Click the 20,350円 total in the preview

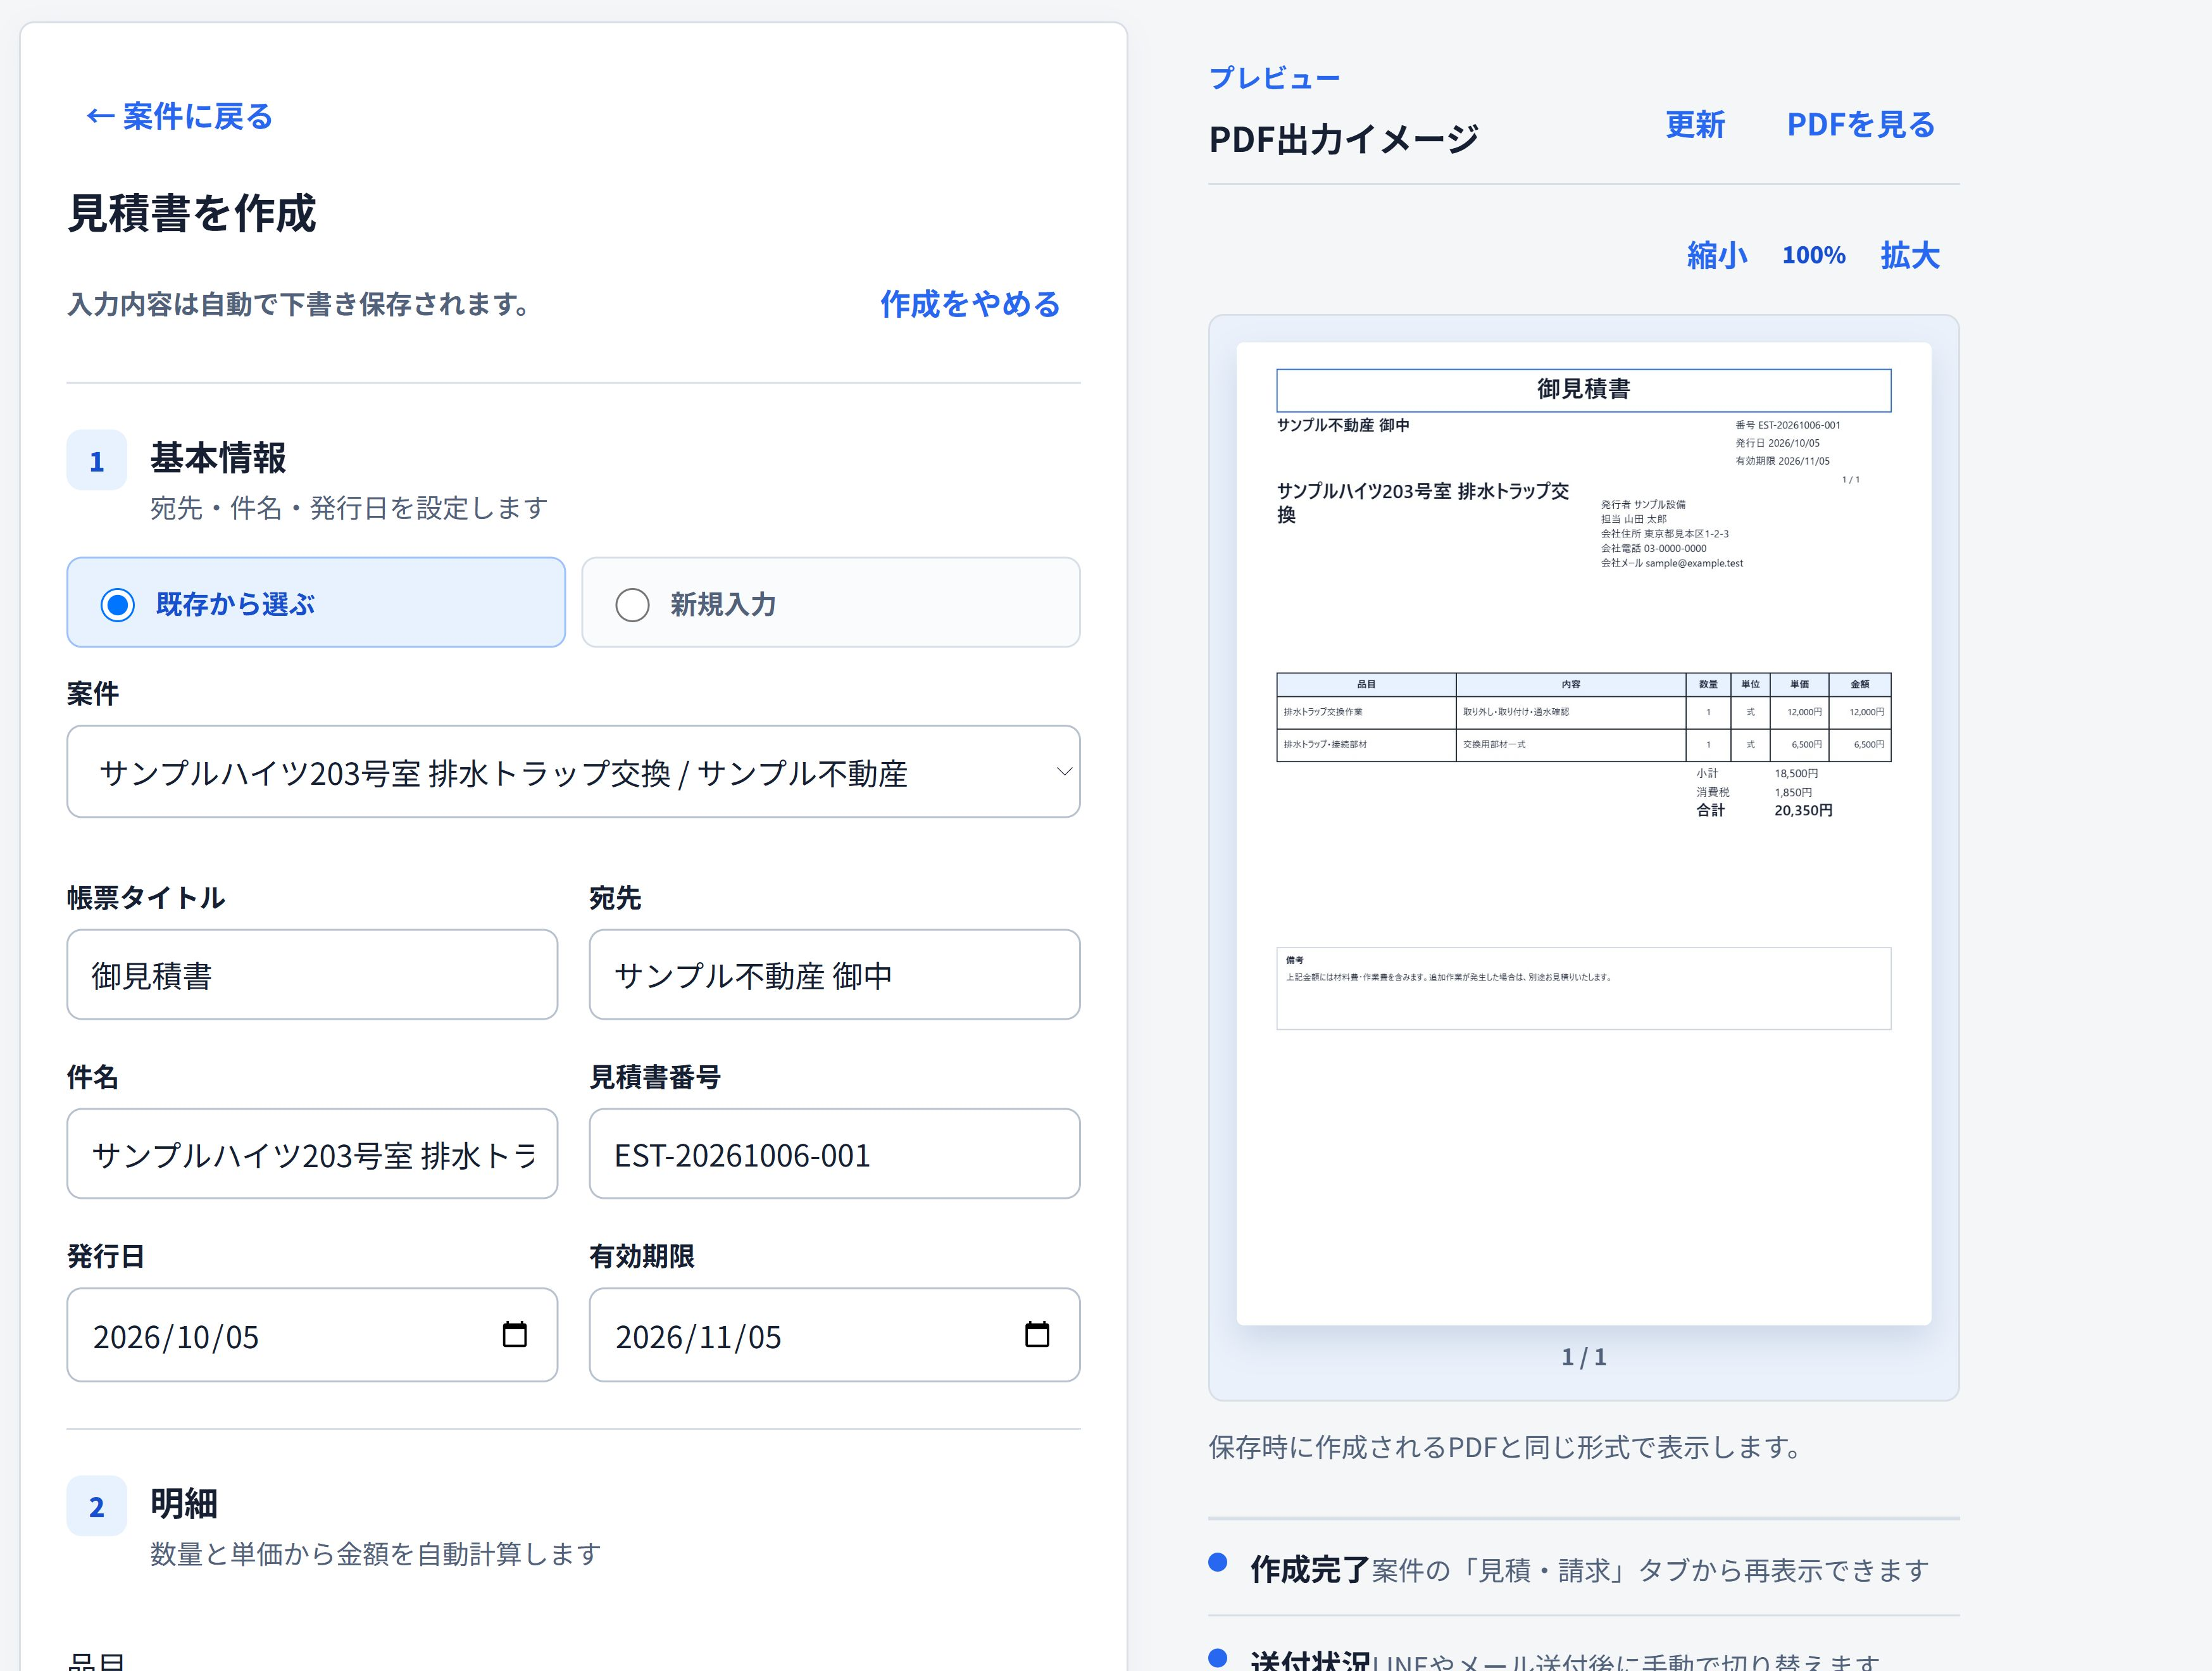click(1803, 811)
